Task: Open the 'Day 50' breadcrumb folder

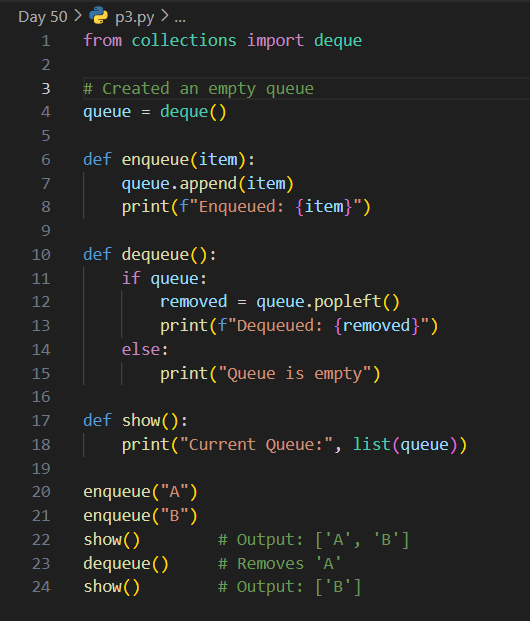Action: pyautogui.click(x=43, y=17)
